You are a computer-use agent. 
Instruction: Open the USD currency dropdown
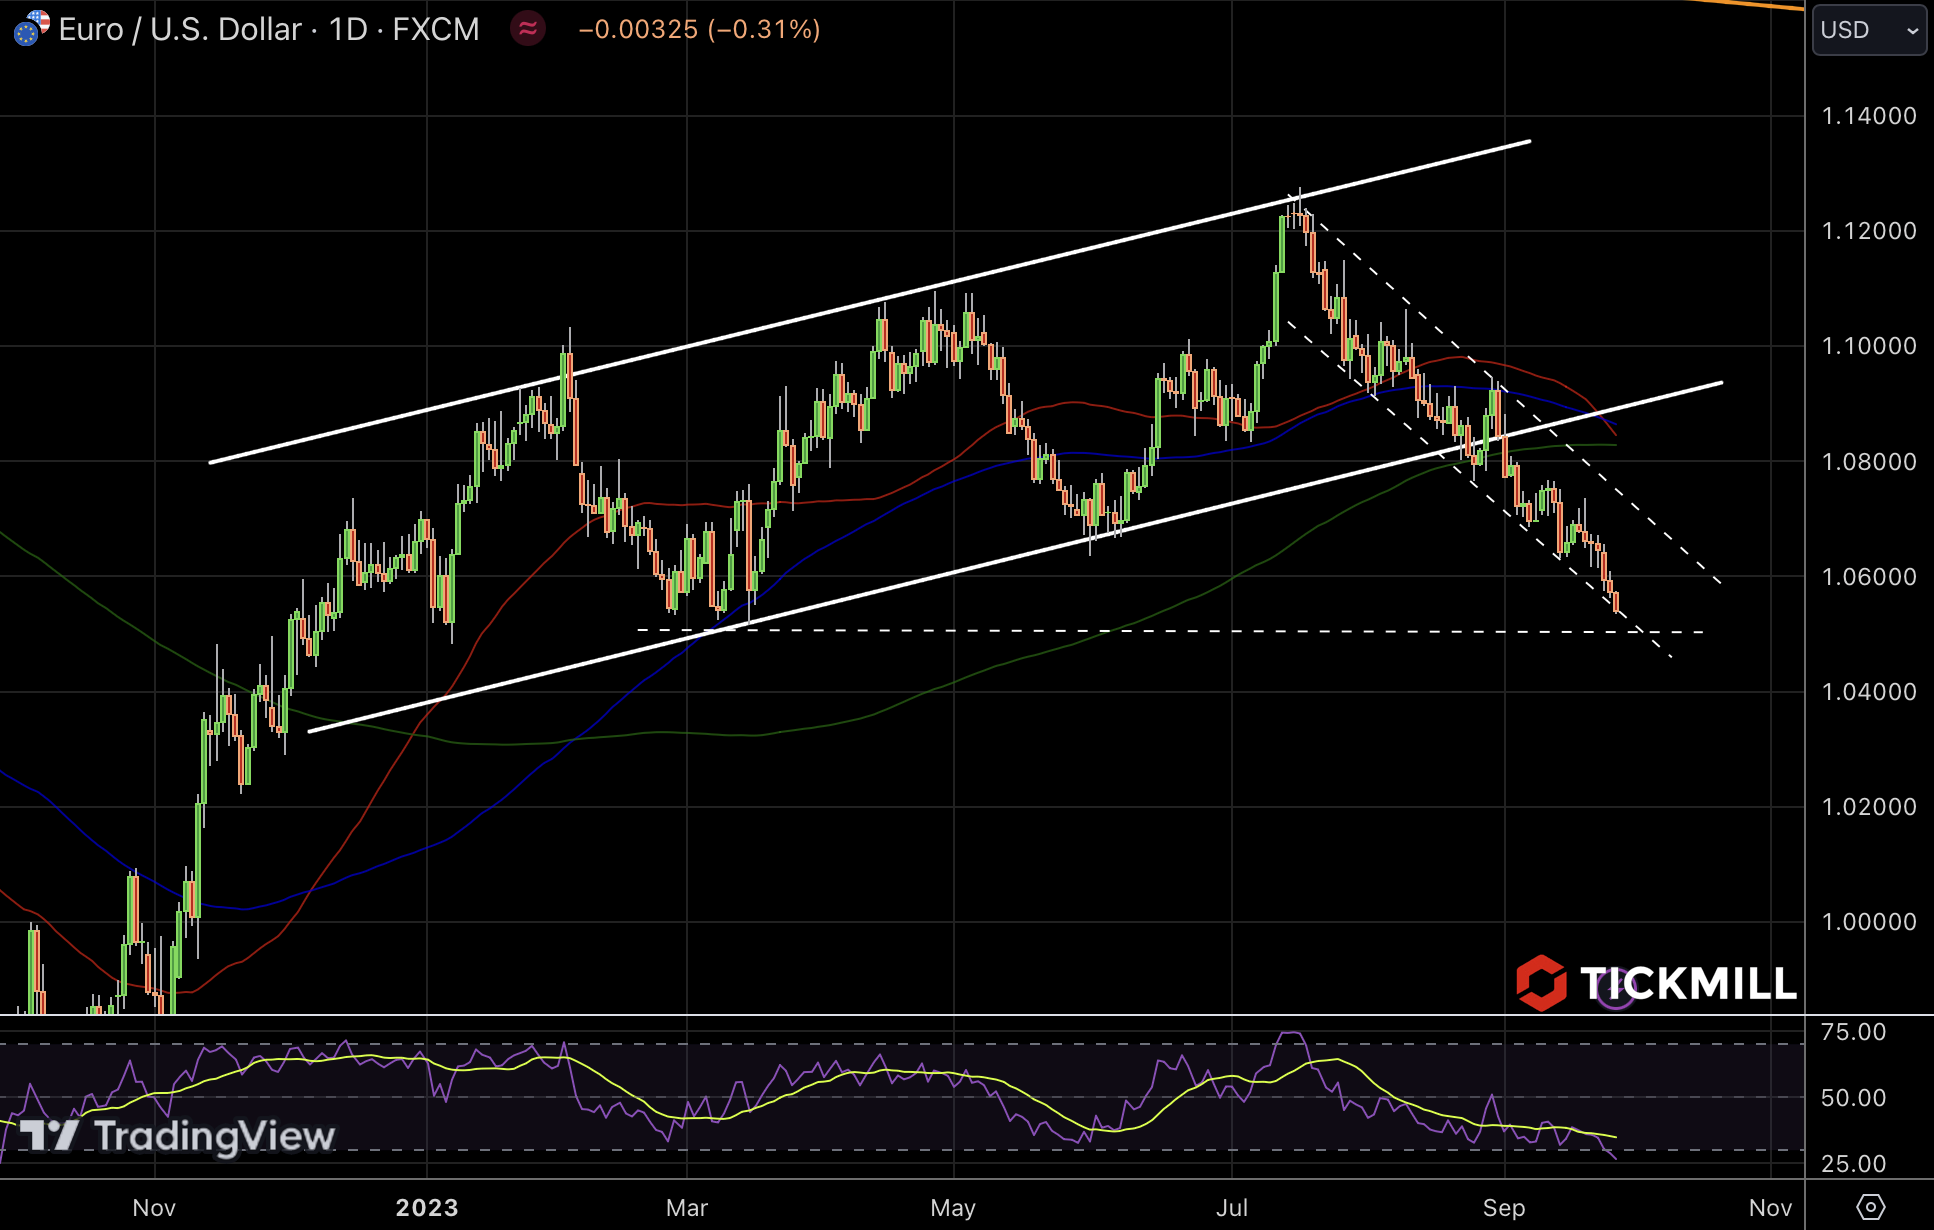coord(1868,30)
